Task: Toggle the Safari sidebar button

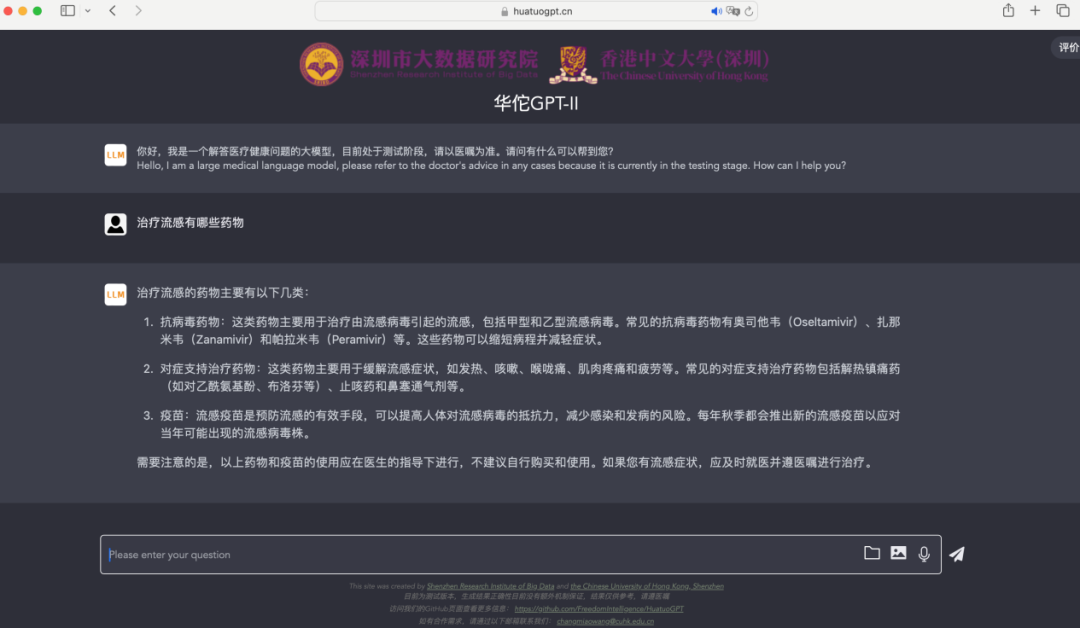Action: [x=68, y=10]
